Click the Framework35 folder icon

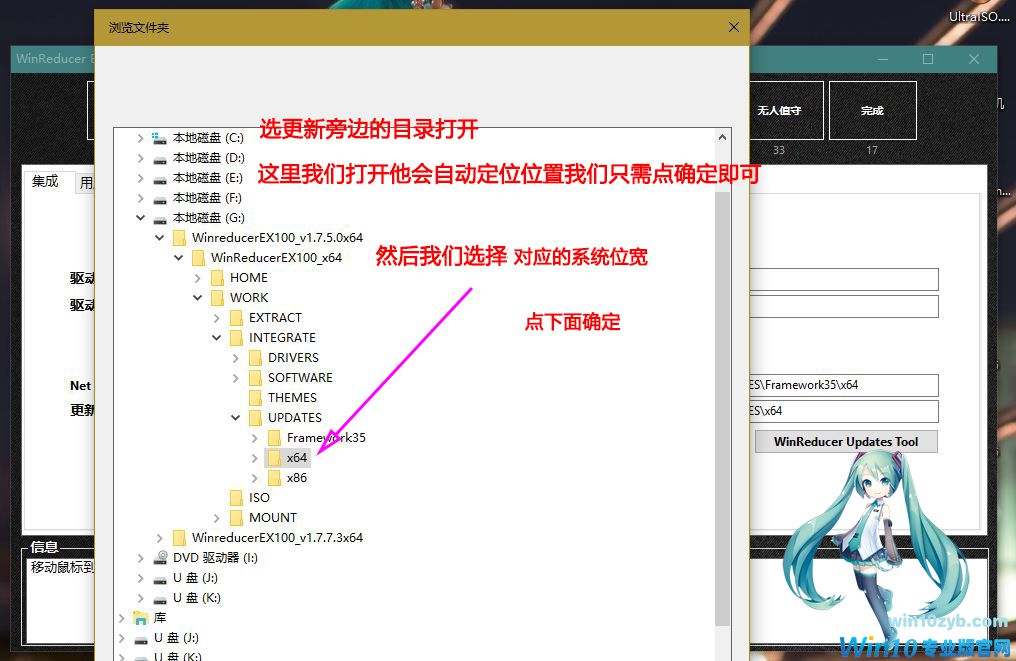point(274,438)
